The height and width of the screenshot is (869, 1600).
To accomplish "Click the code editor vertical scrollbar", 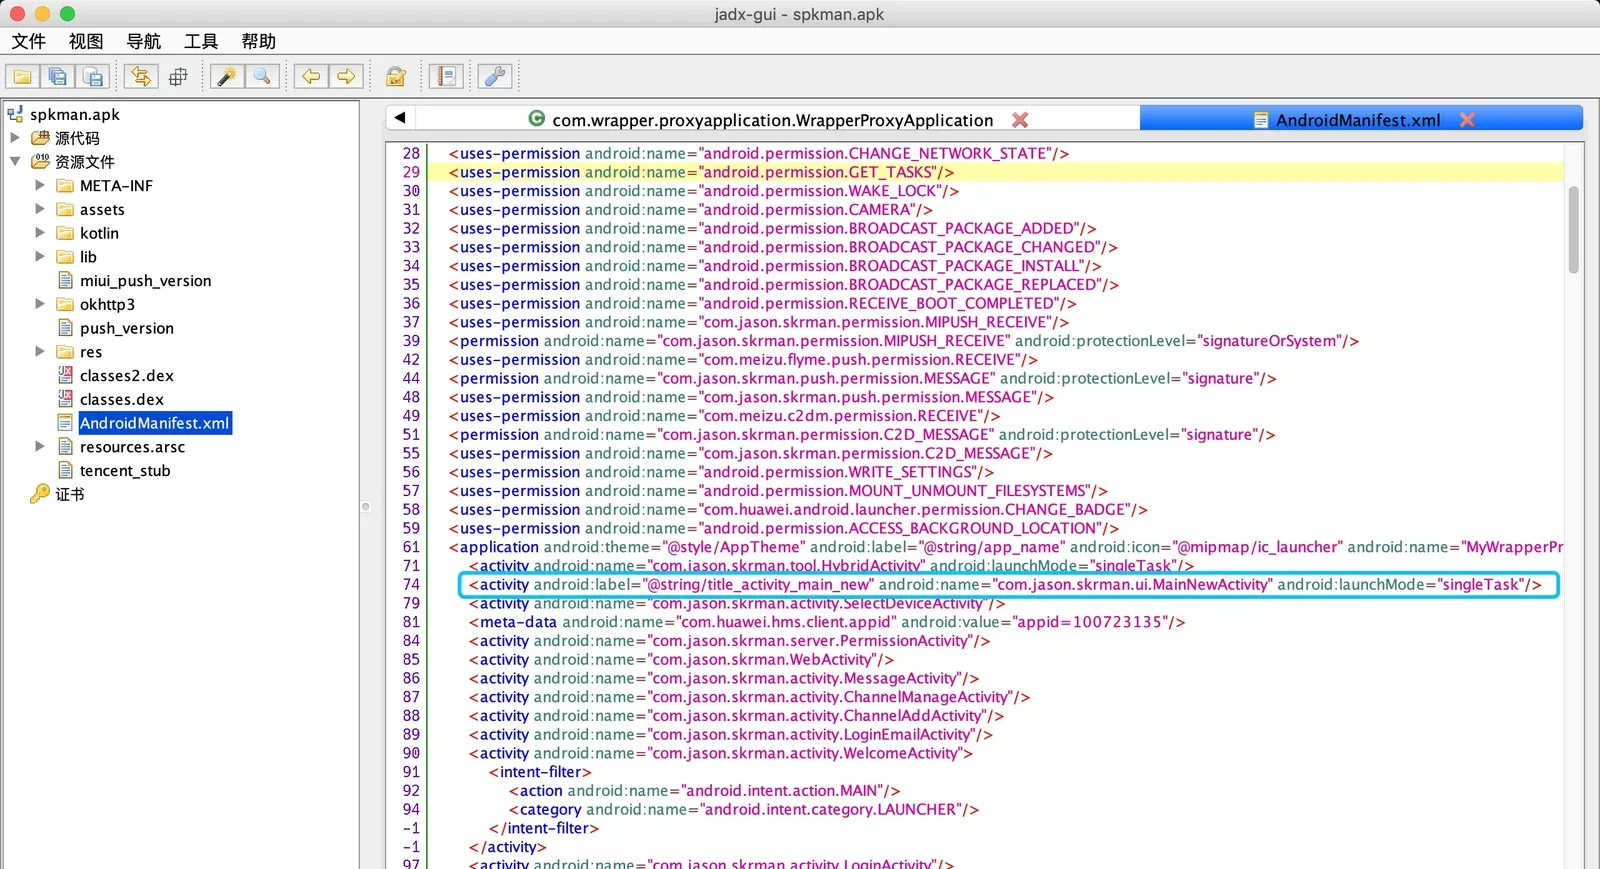I will tap(1573, 230).
